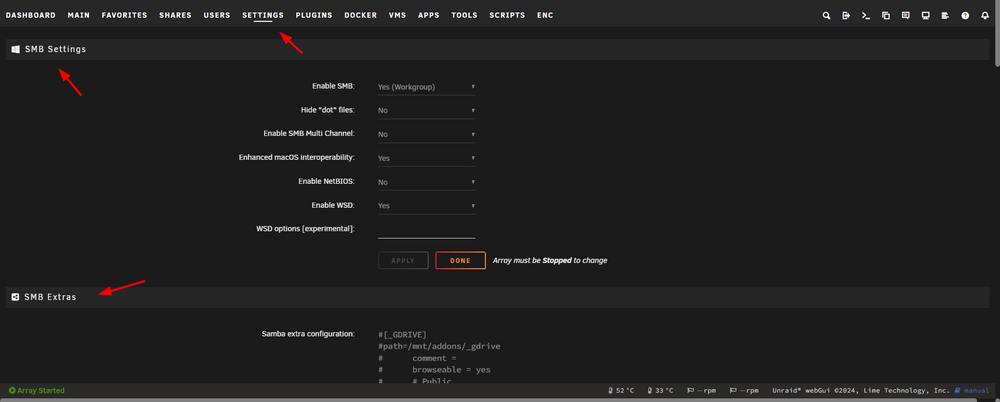
Task: Click the Unraid webGui copyright text
Action: (861, 391)
